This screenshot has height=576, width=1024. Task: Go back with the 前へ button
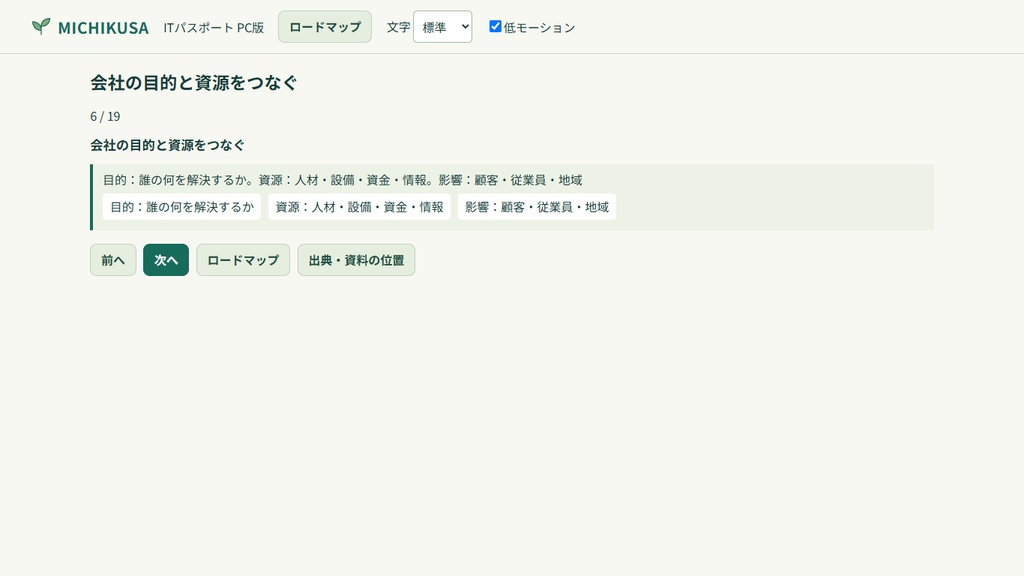click(x=113, y=260)
